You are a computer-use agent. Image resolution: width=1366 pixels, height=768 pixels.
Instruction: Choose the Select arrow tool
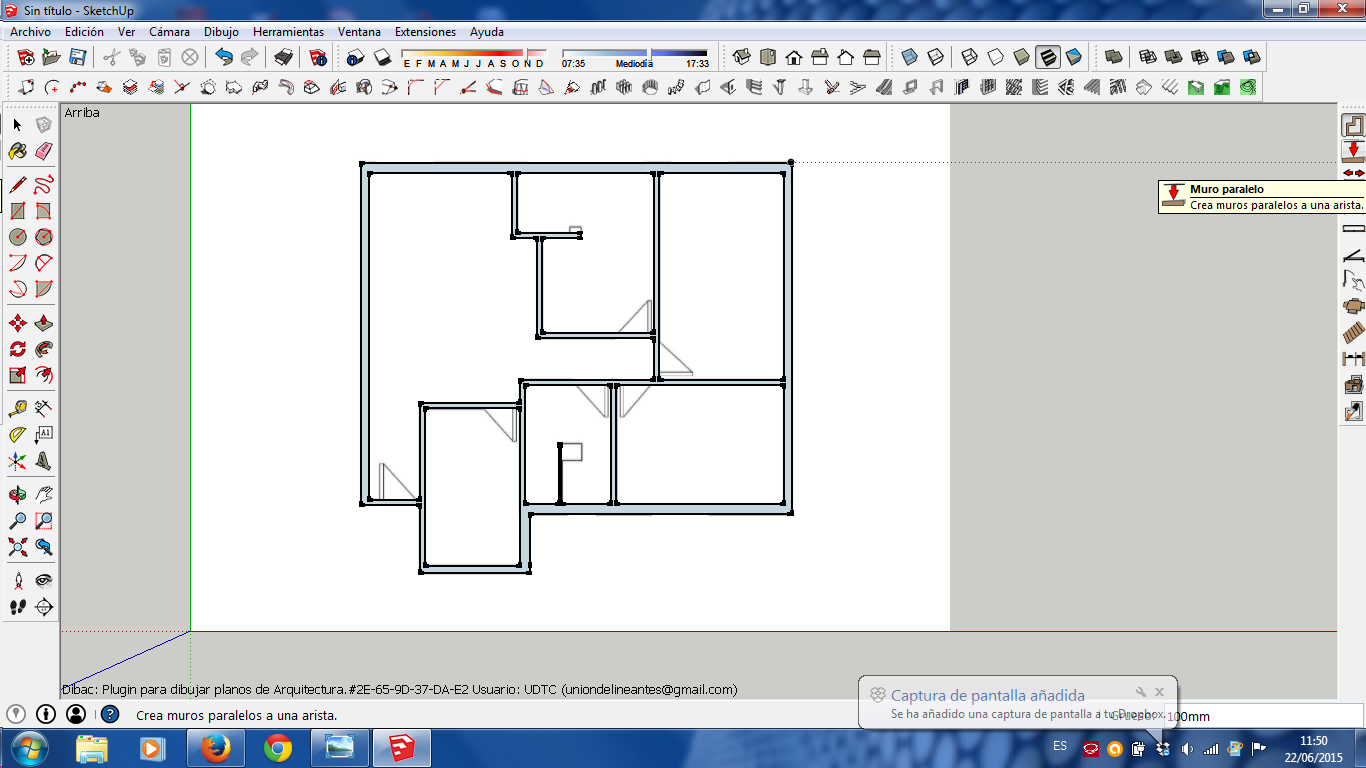pyautogui.click(x=17, y=125)
